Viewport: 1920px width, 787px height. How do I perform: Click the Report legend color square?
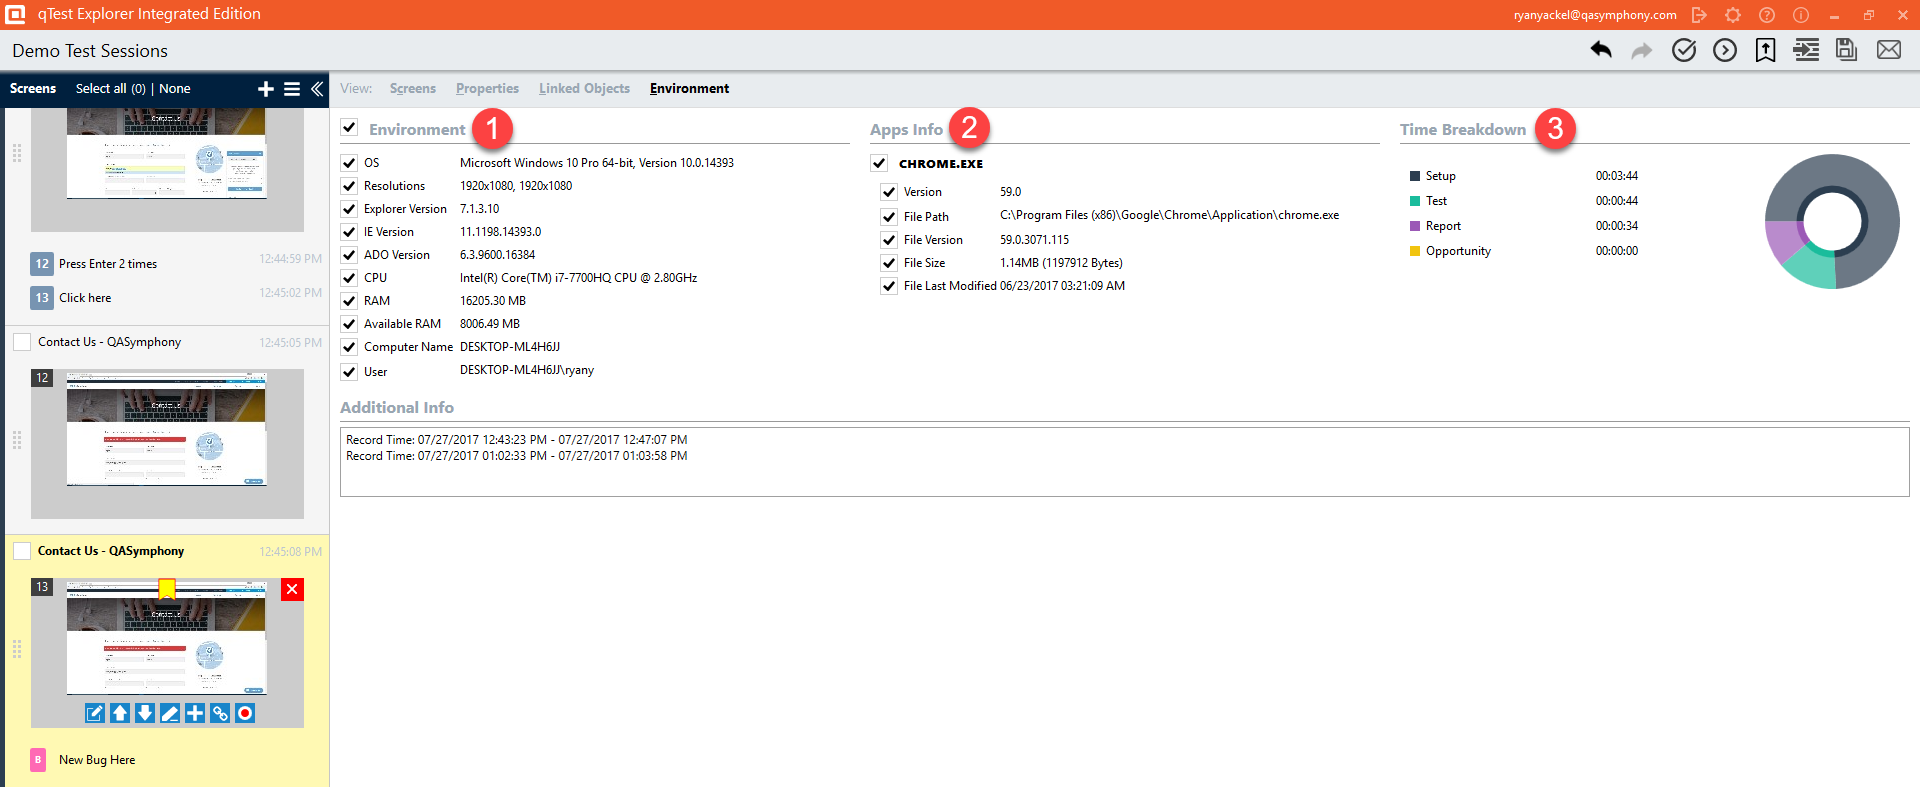pyautogui.click(x=1415, y=226)
